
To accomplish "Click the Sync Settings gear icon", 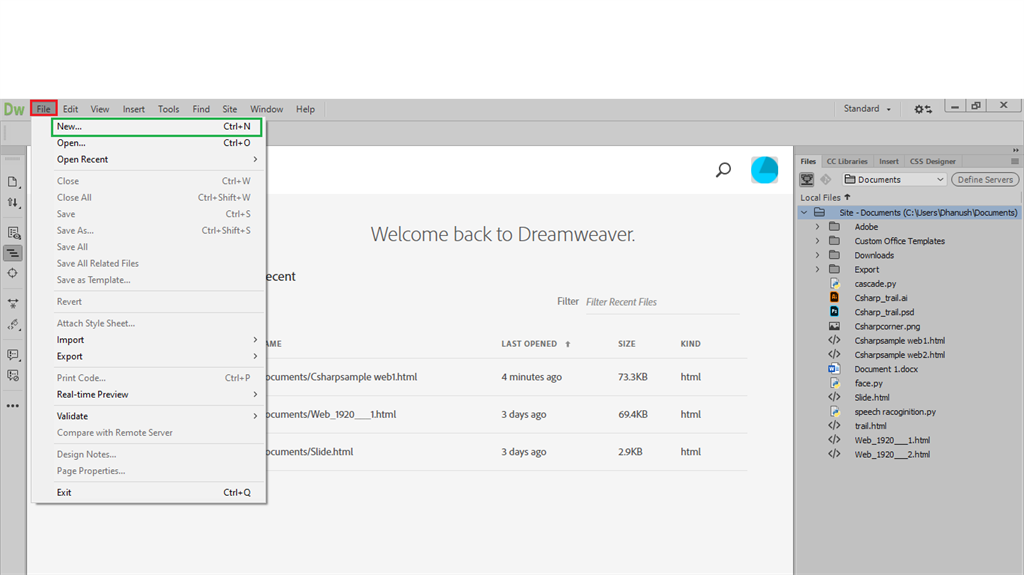I will tap(923, 109).
